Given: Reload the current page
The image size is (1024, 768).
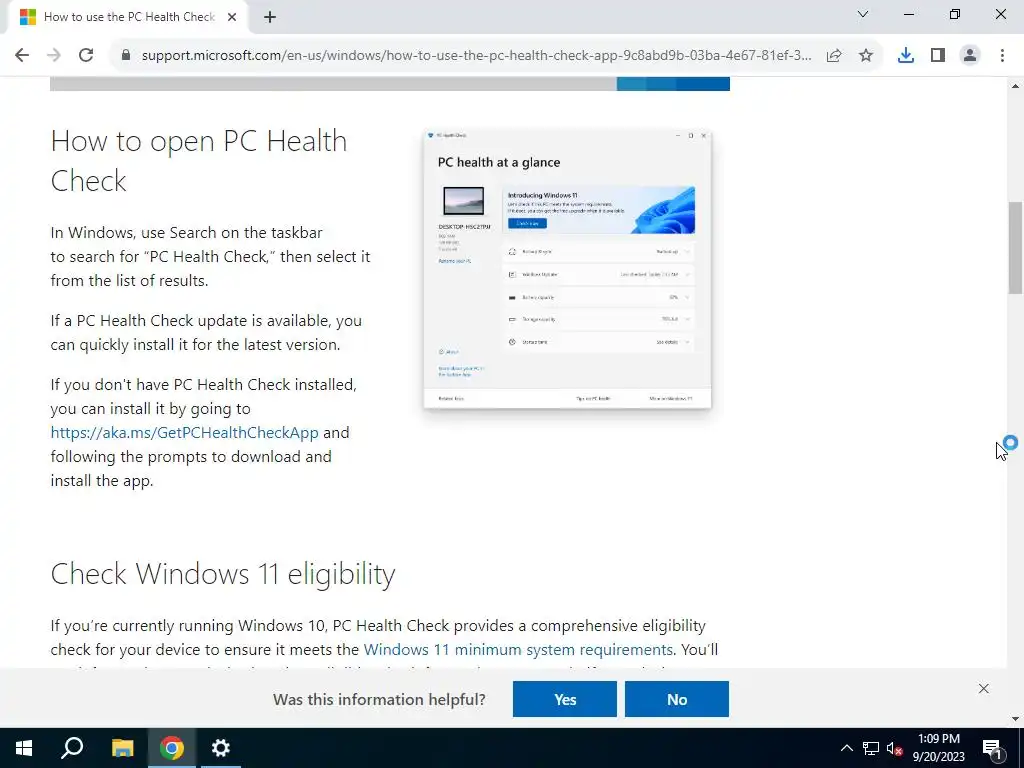Looking at the screenshot, I should point(86,56).
